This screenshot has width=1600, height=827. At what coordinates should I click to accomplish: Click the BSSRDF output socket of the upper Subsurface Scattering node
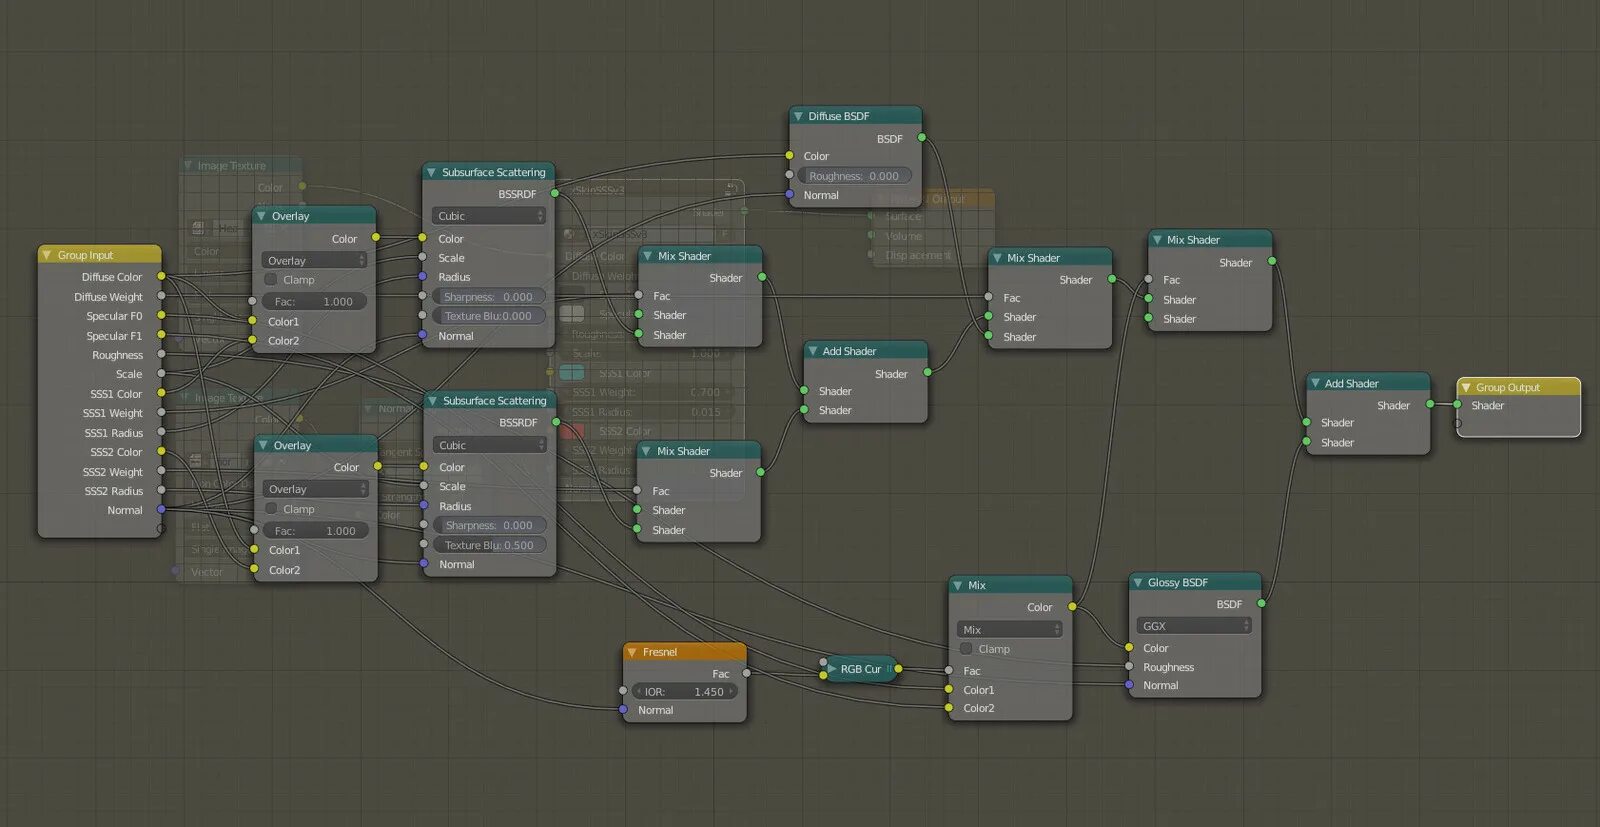(555, 194)
